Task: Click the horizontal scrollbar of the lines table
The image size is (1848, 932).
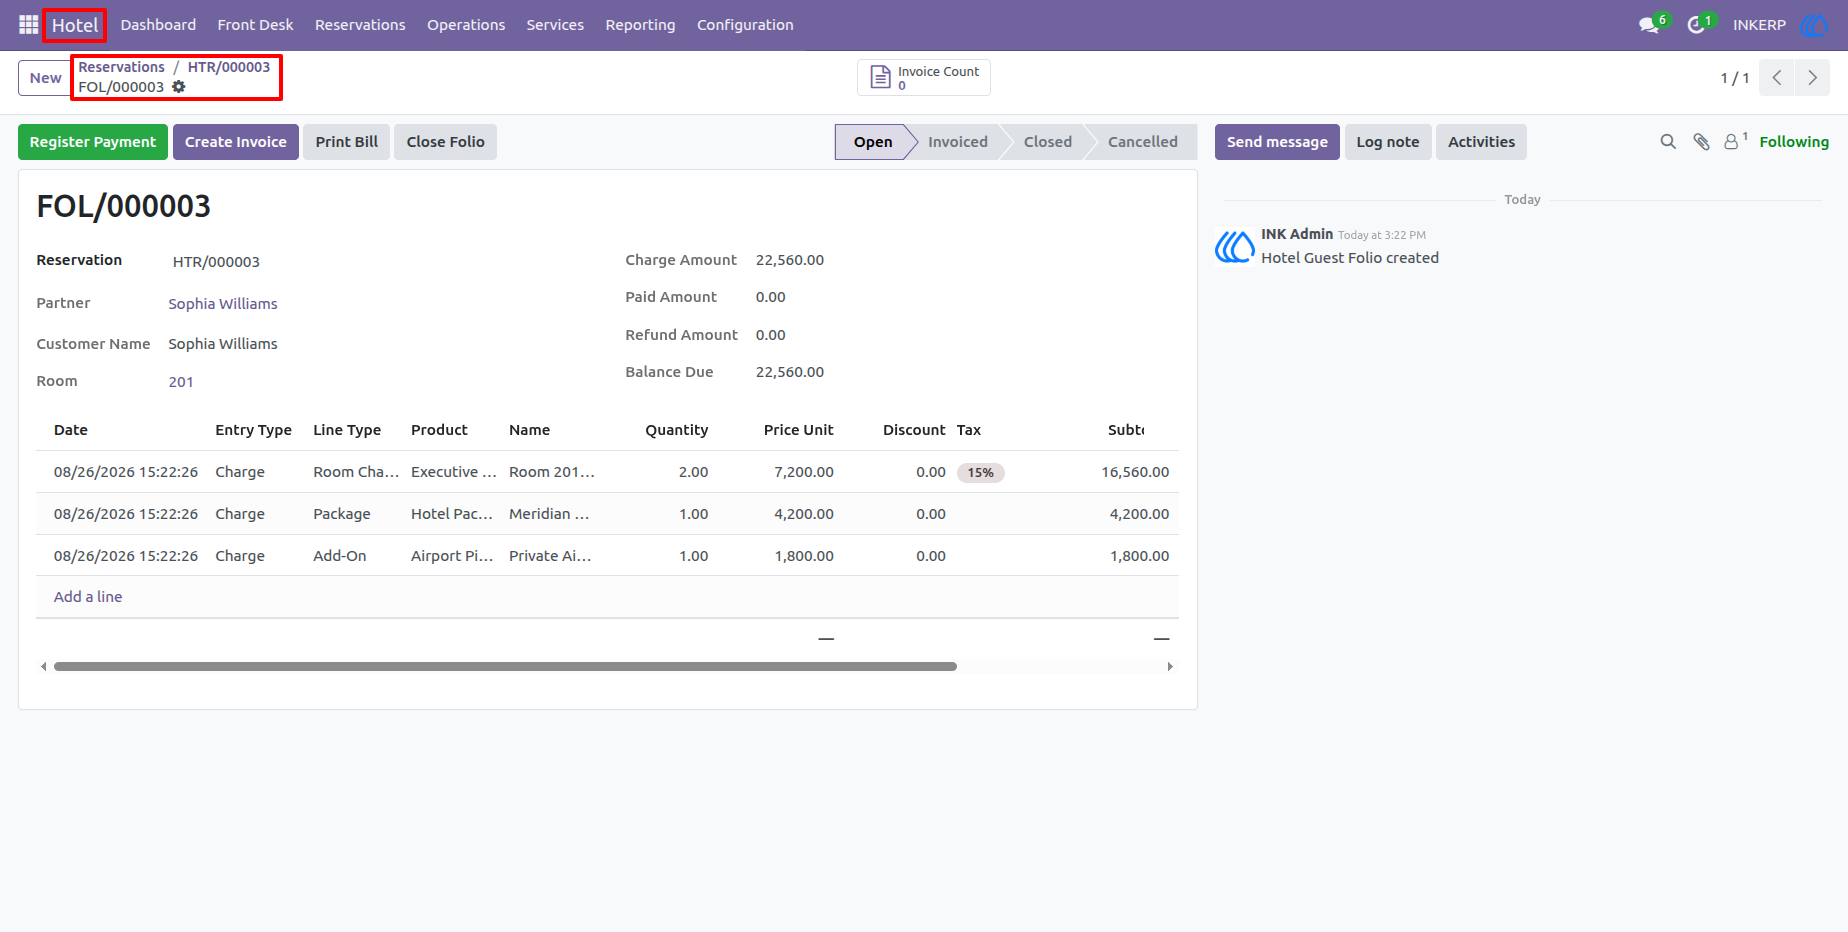Action: point(505,666)
